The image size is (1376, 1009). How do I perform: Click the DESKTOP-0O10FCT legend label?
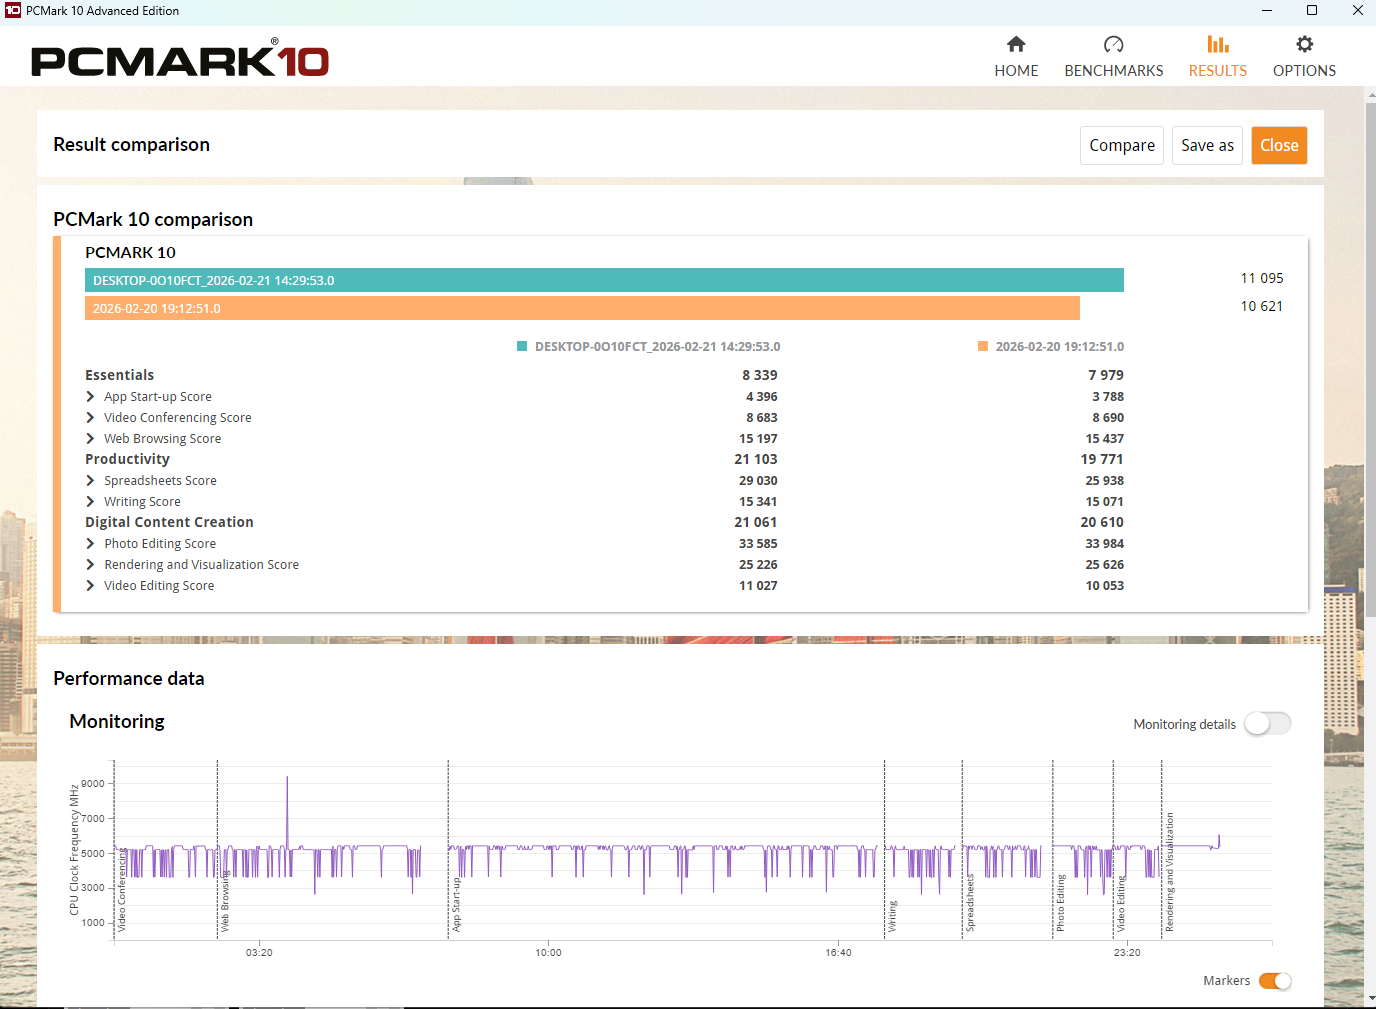pyautogui.click(x=657, y=347)
